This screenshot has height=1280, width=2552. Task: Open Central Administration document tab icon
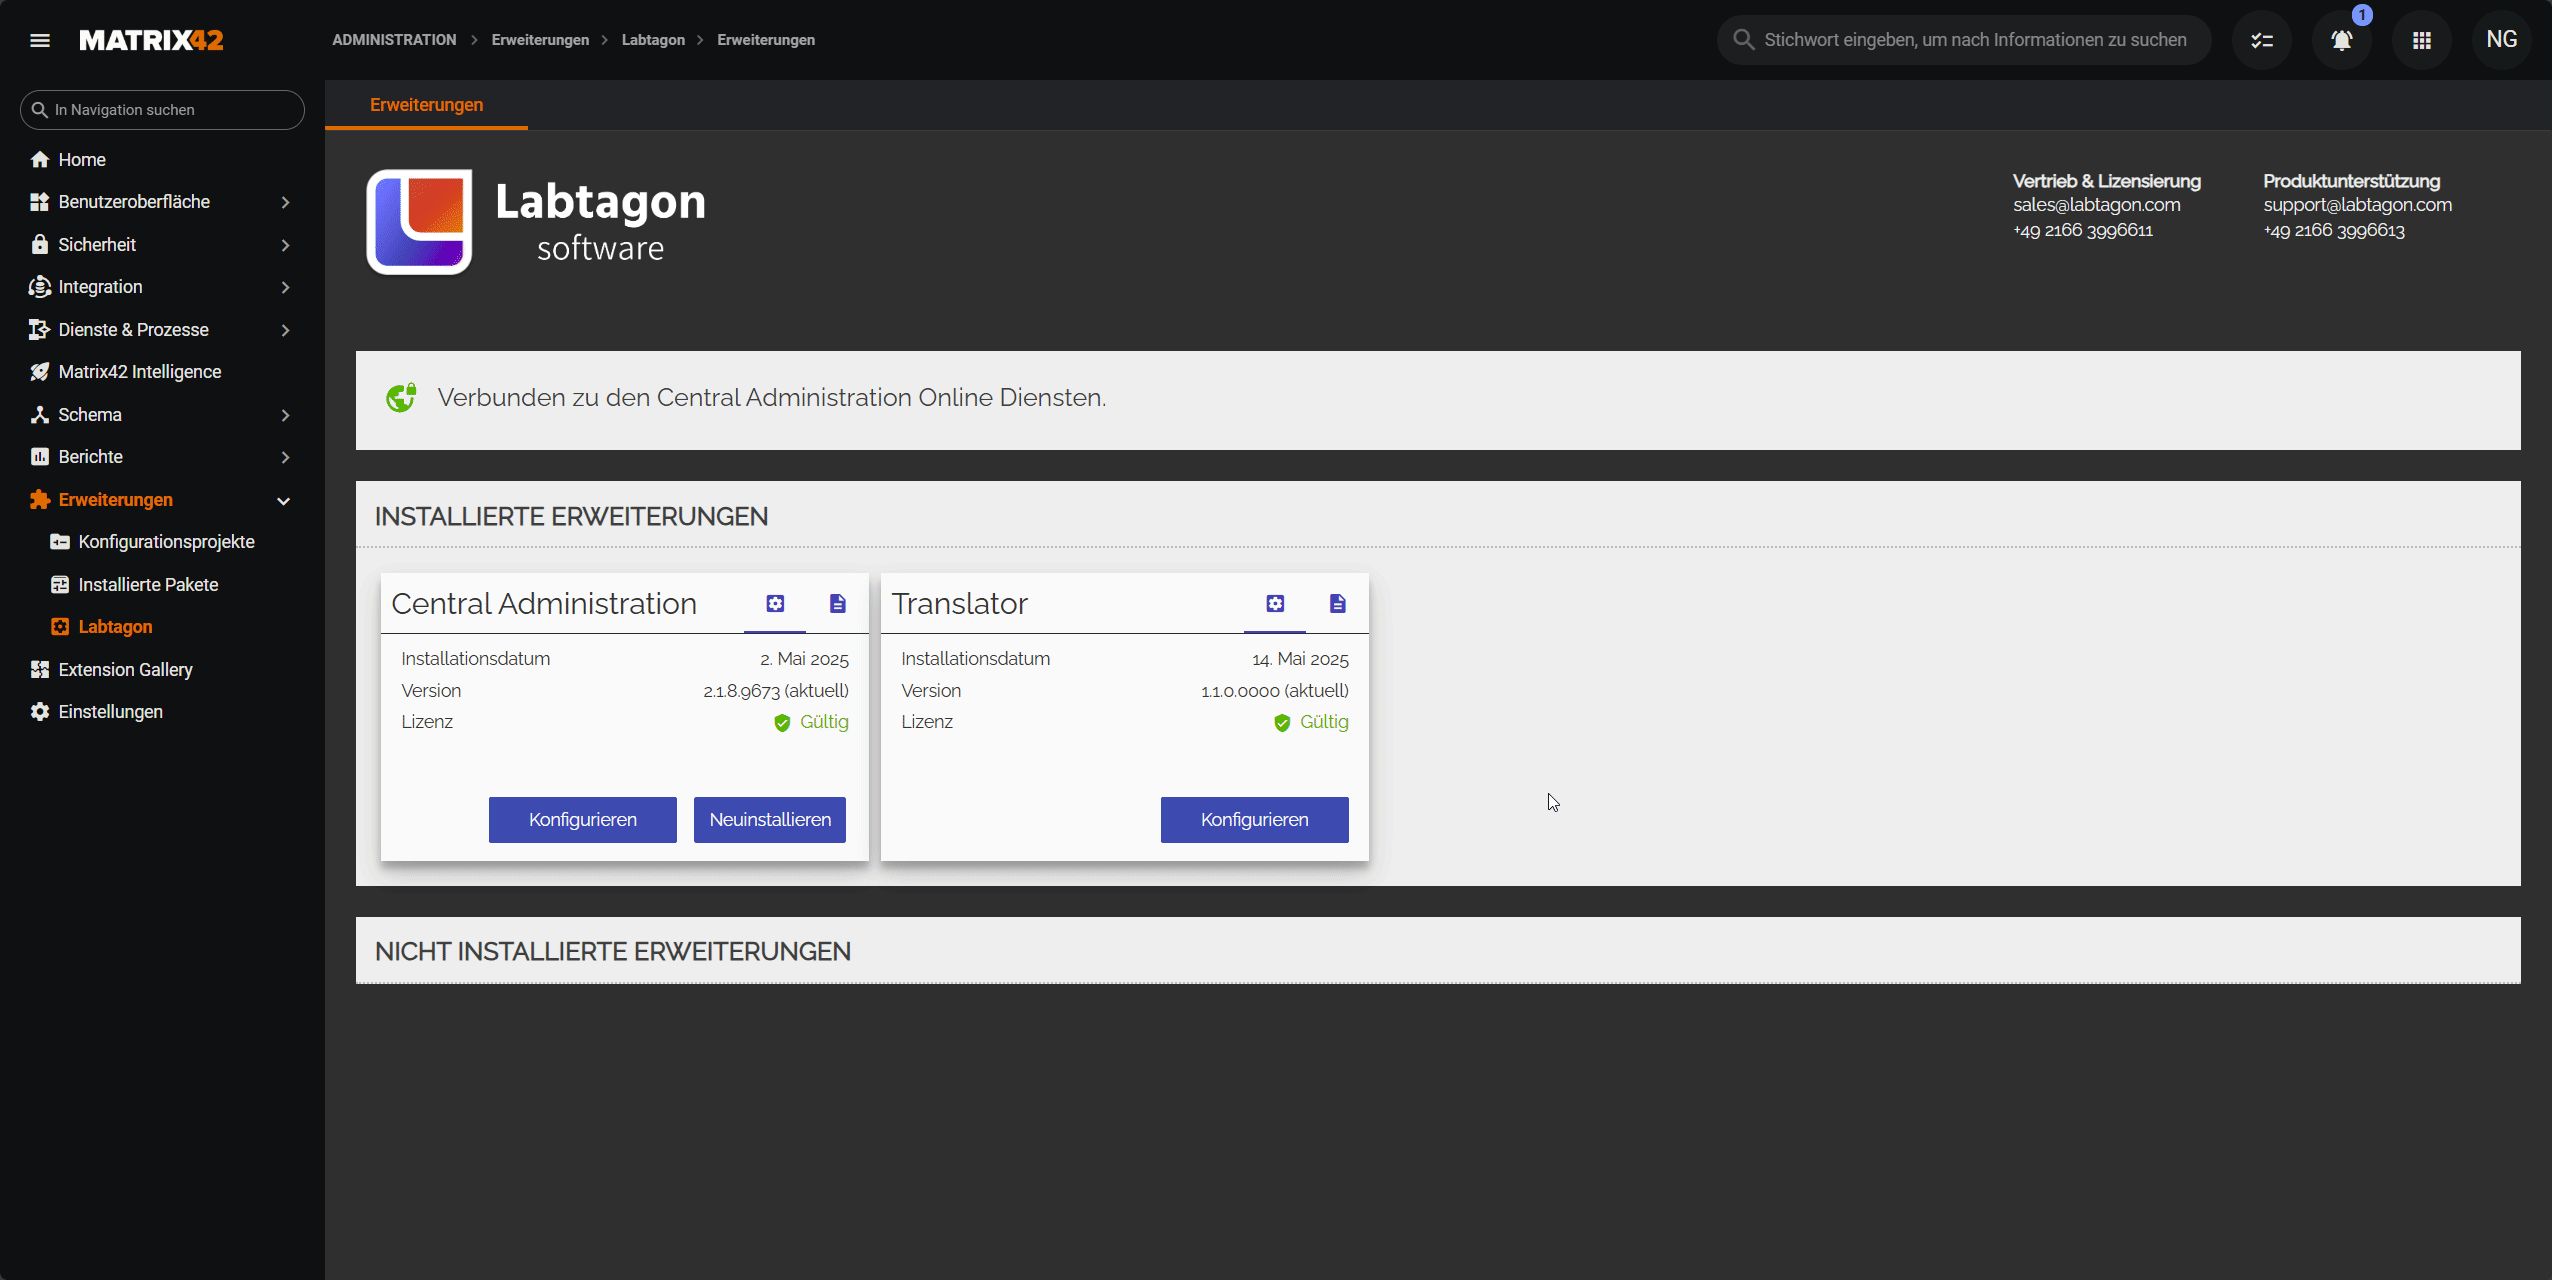838,603
